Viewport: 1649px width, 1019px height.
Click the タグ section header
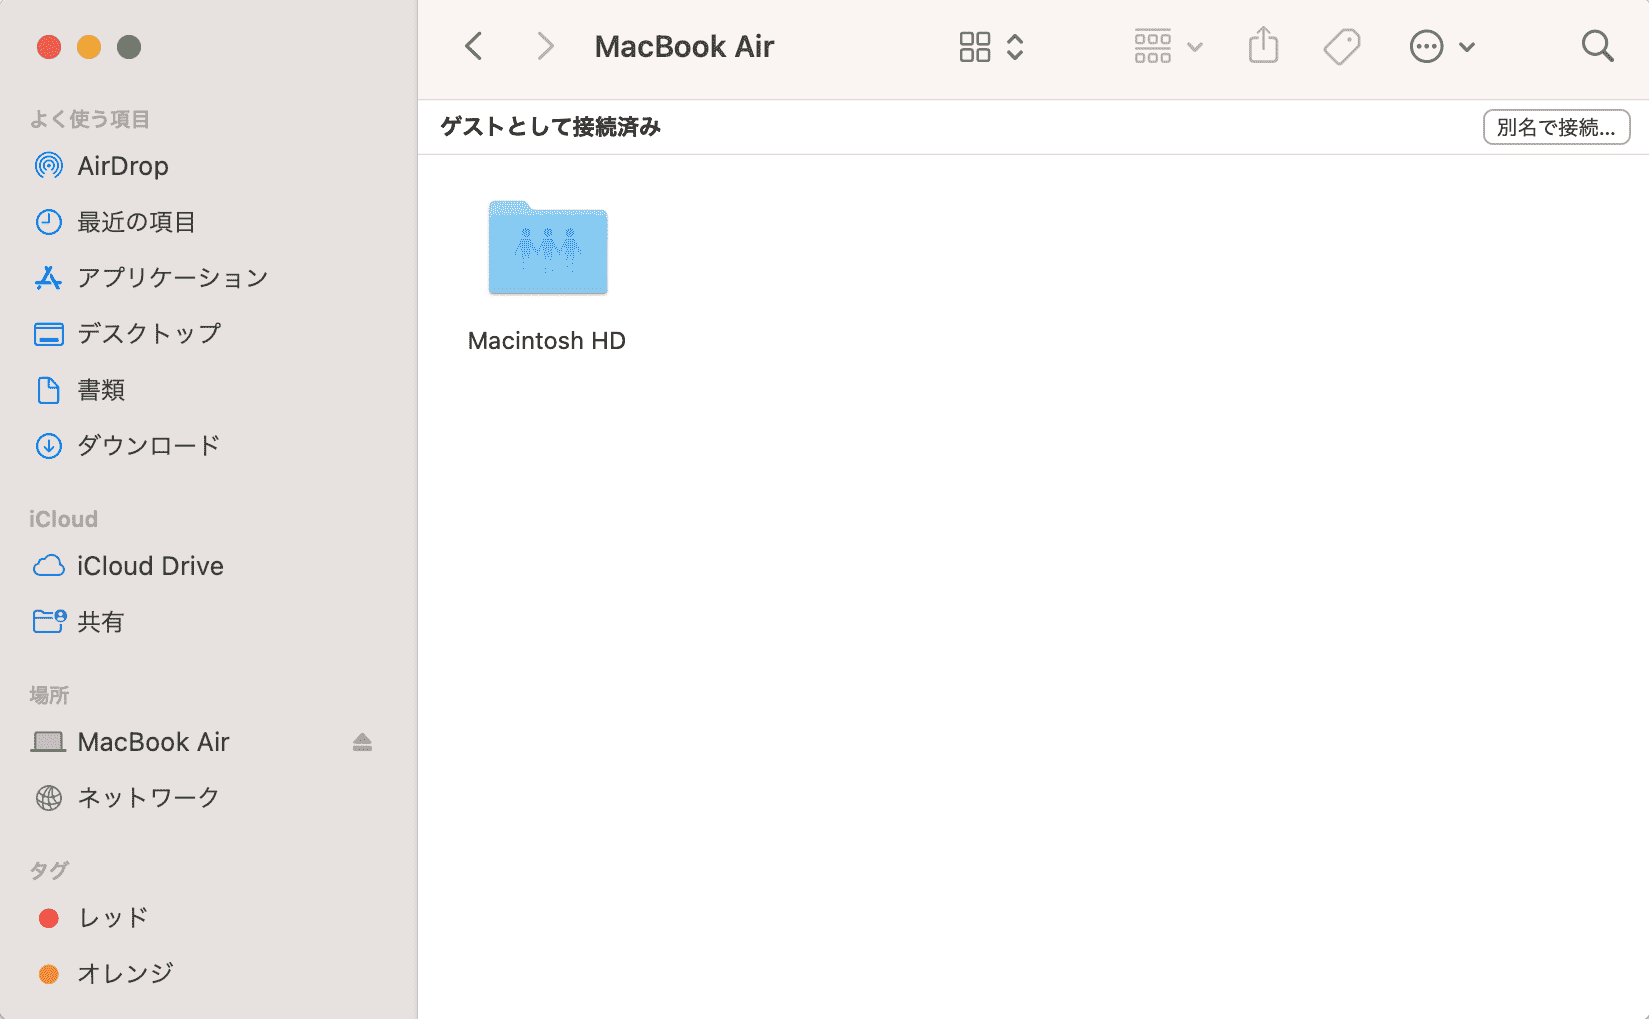49,870
